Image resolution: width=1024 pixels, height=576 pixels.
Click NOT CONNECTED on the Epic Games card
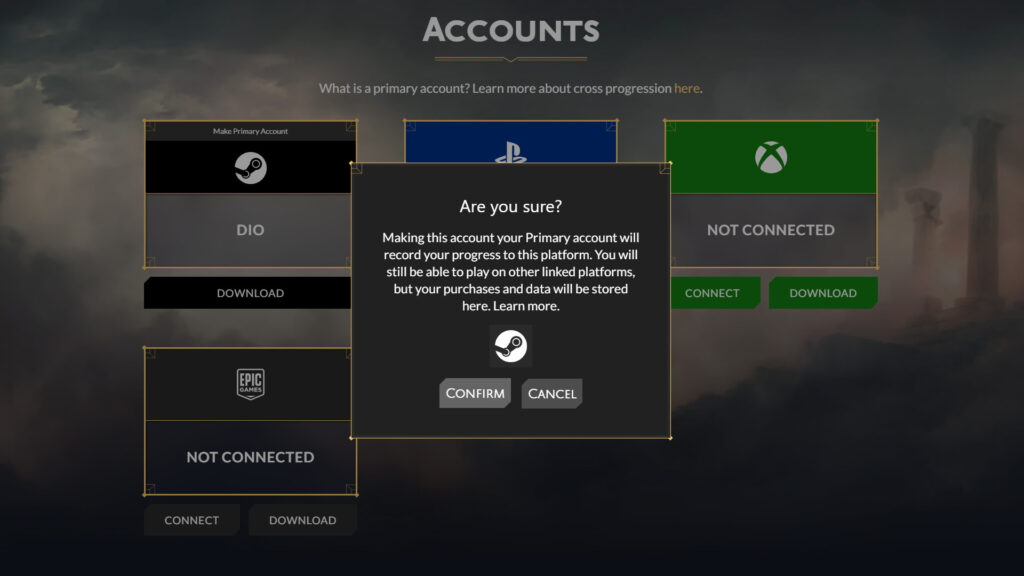pyautogui.click(x=249, y=456)
